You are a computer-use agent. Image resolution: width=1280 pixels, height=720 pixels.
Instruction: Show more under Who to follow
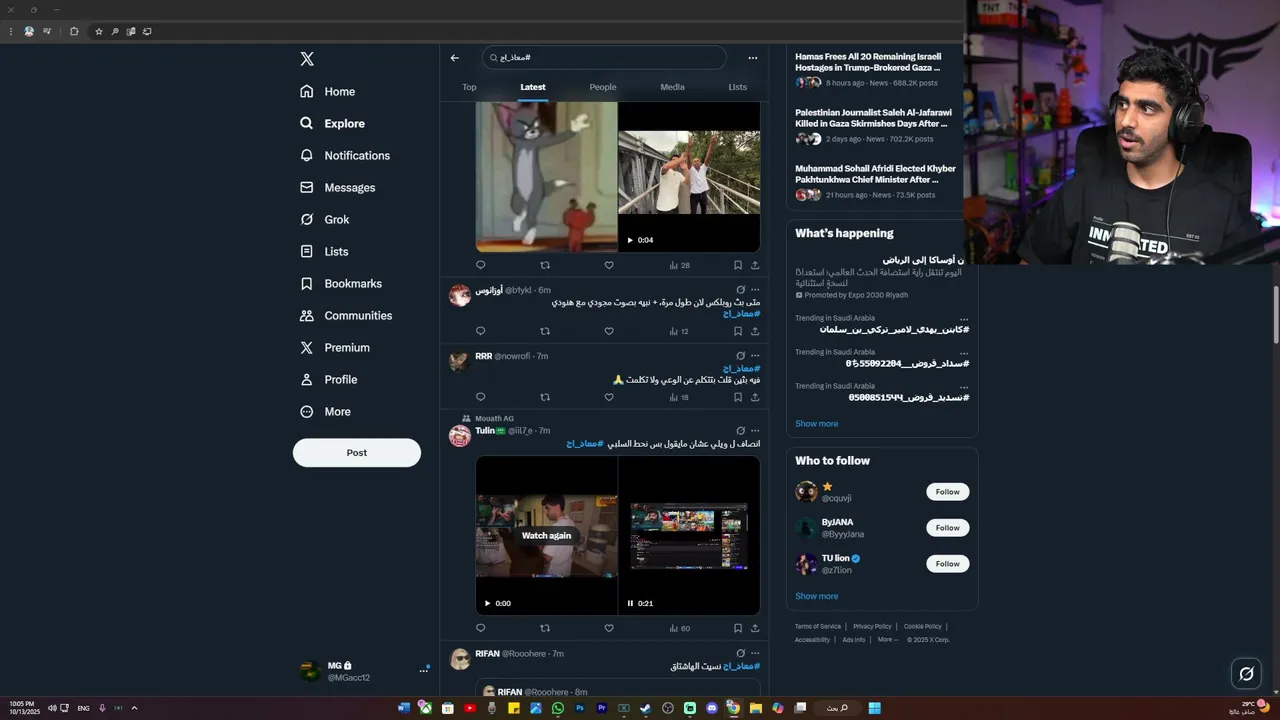point(817,596)
